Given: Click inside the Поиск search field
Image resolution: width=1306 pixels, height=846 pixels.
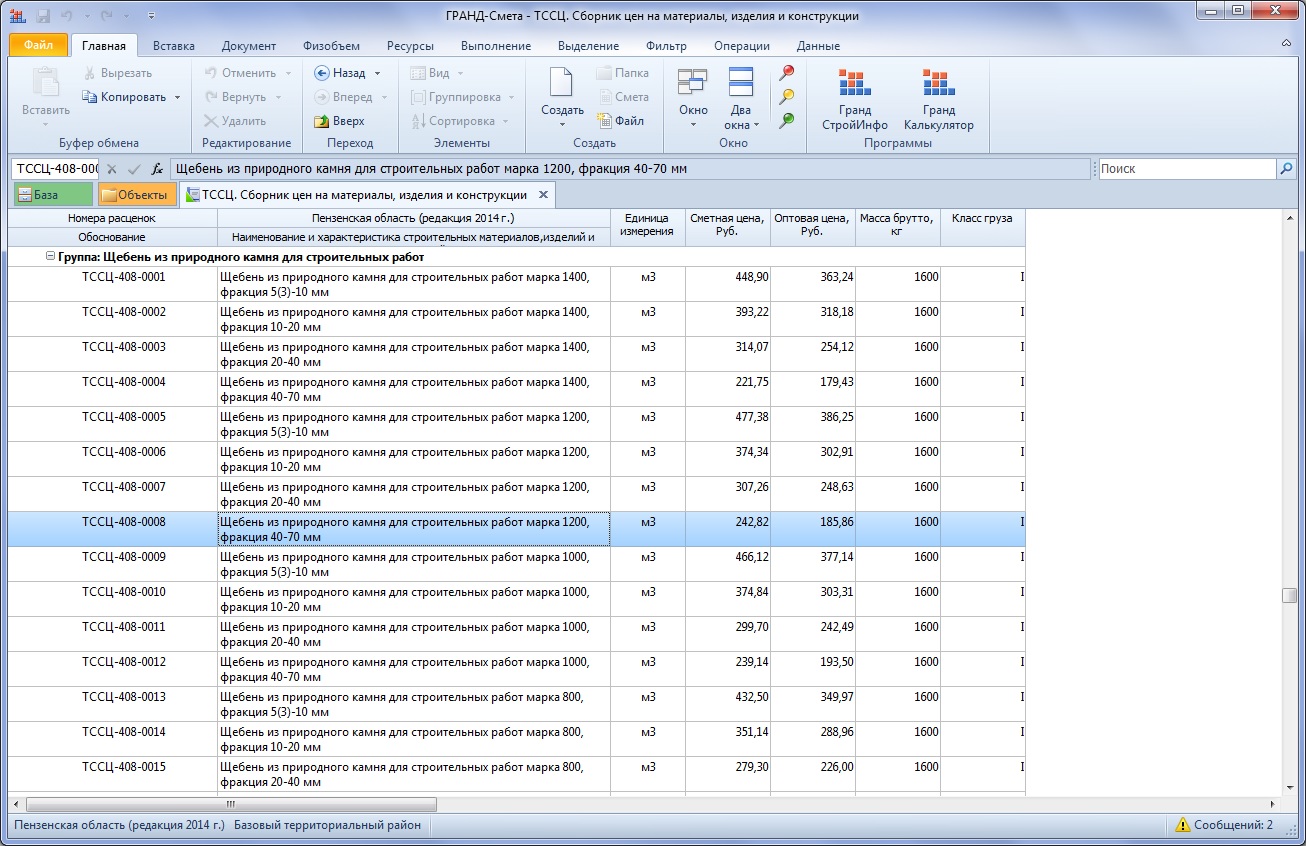Looking at the screenshot, I should point(1186,169).
